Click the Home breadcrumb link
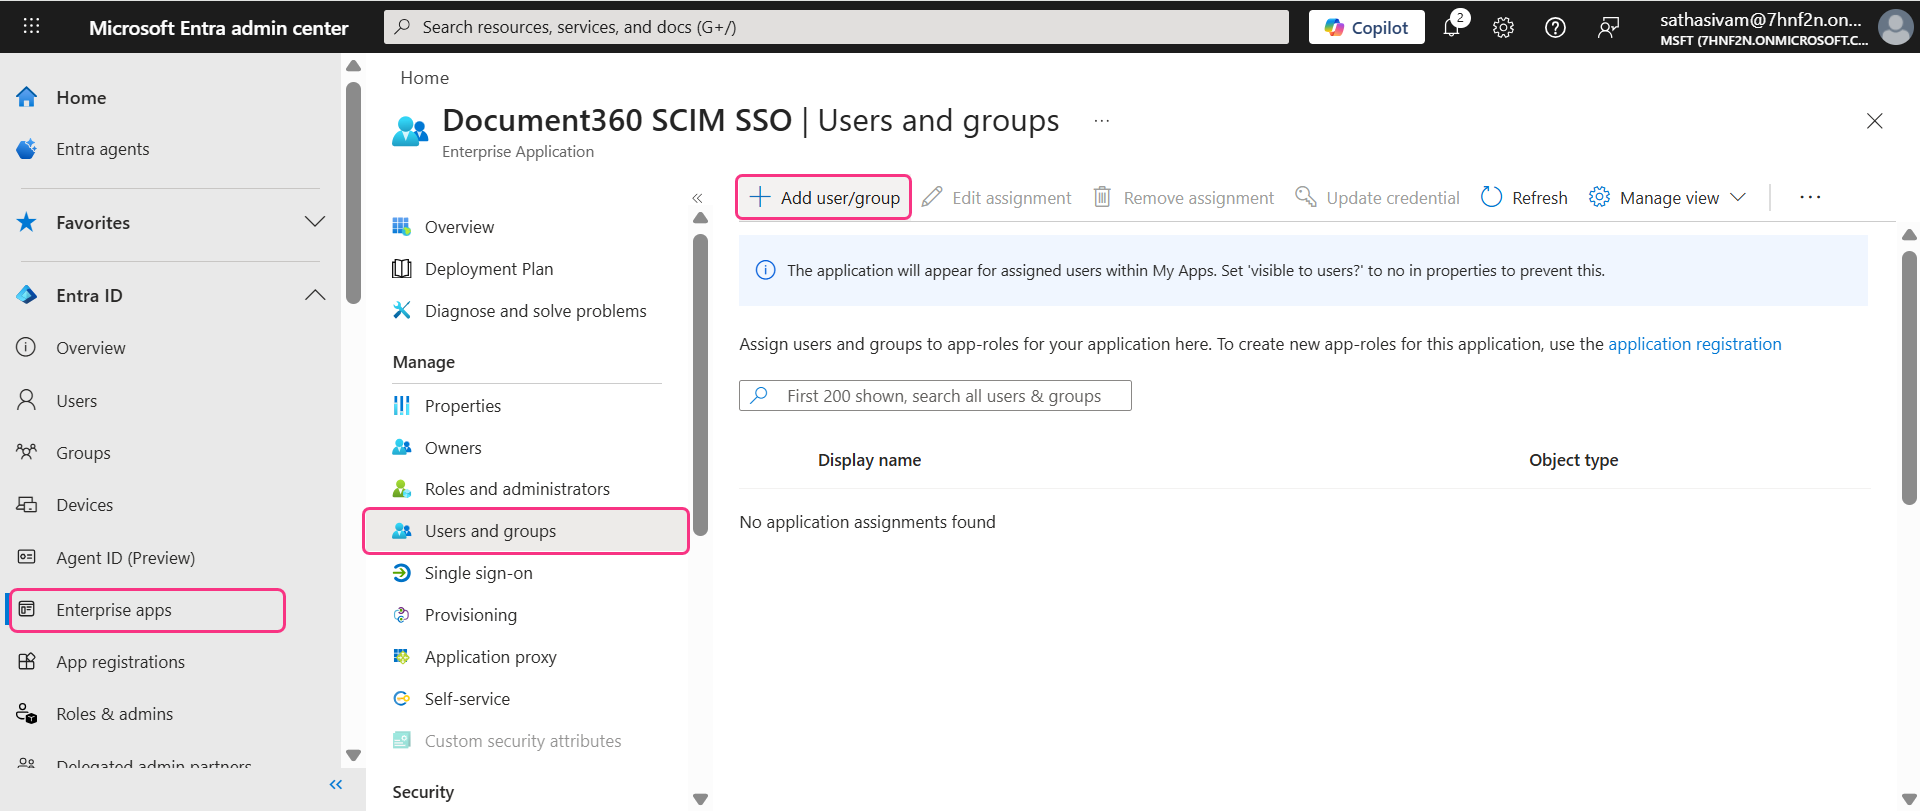Image resolution: width=1920 pixels, height=811 pixels. (424, 78)
